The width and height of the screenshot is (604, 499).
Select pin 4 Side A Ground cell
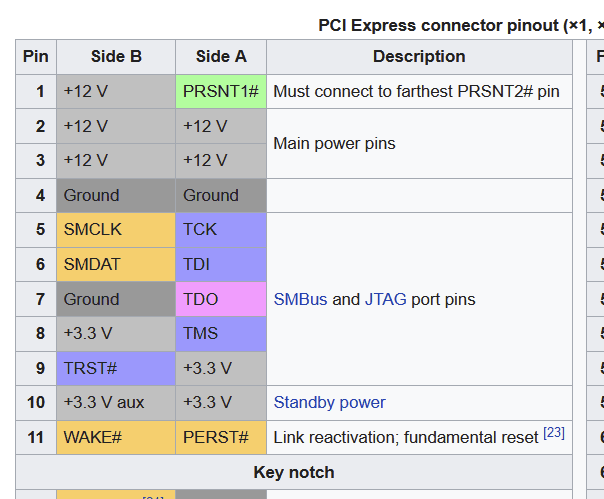[x=221, y=195]
